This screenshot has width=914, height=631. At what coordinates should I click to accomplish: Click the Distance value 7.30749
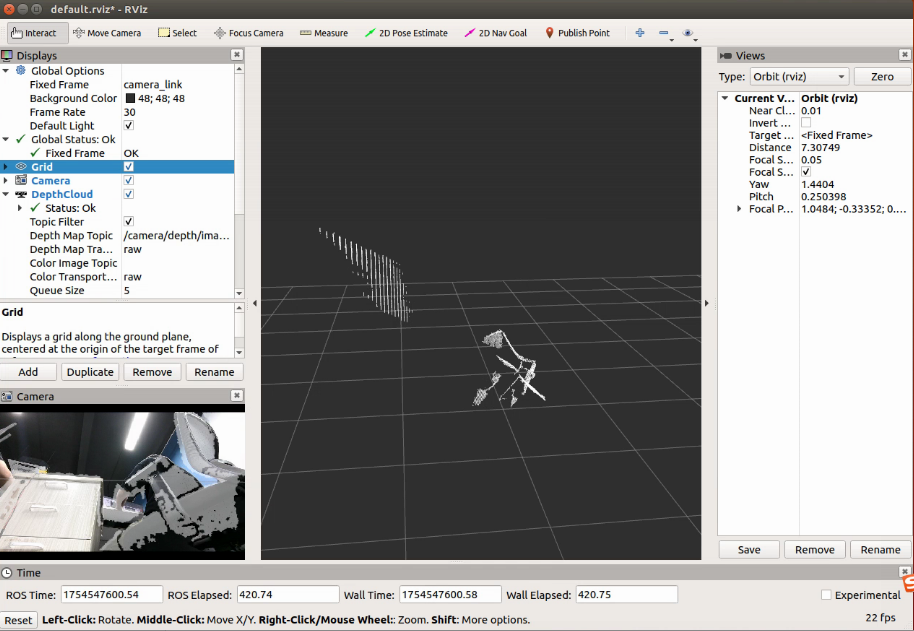click(x=820, y=147)
